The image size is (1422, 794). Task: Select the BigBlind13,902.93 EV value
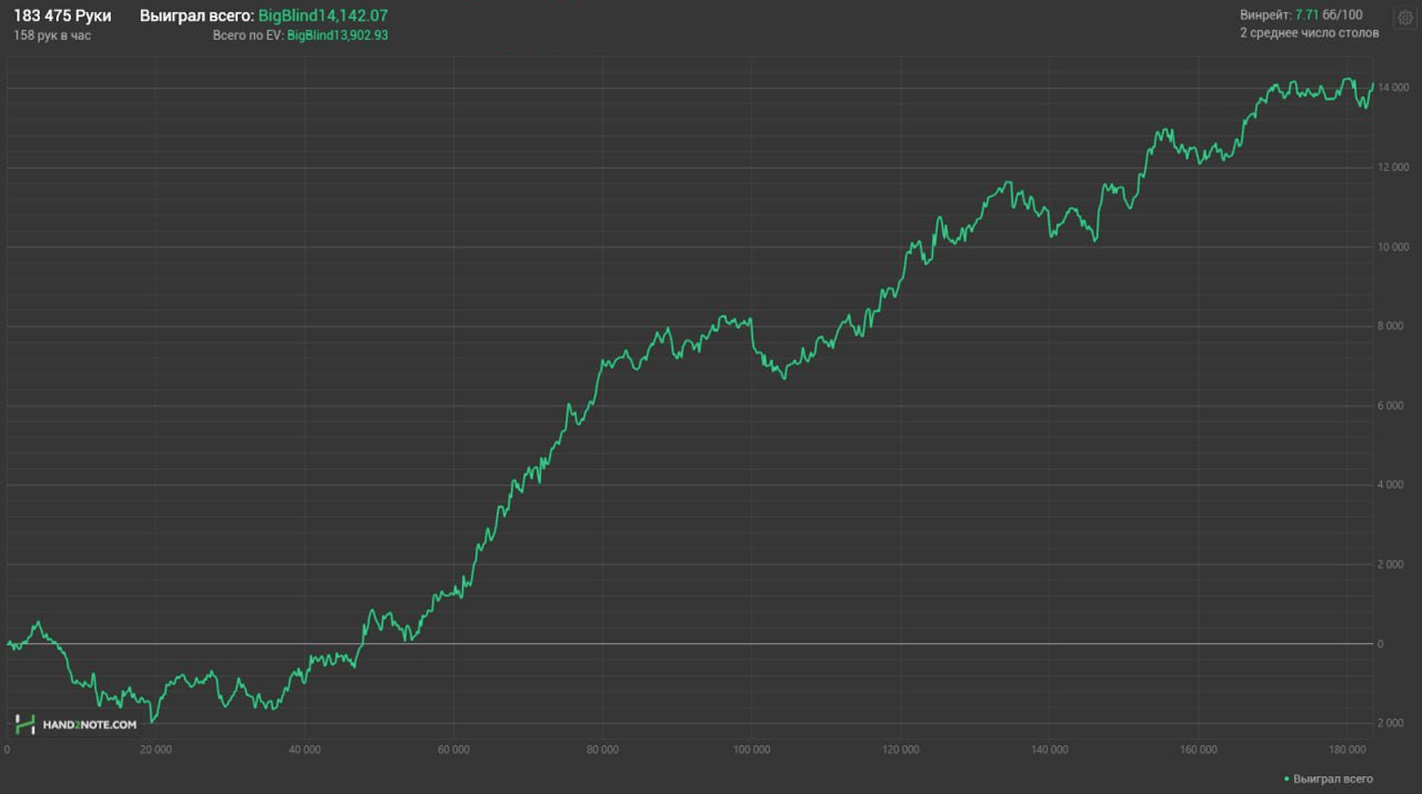point(337,35)
